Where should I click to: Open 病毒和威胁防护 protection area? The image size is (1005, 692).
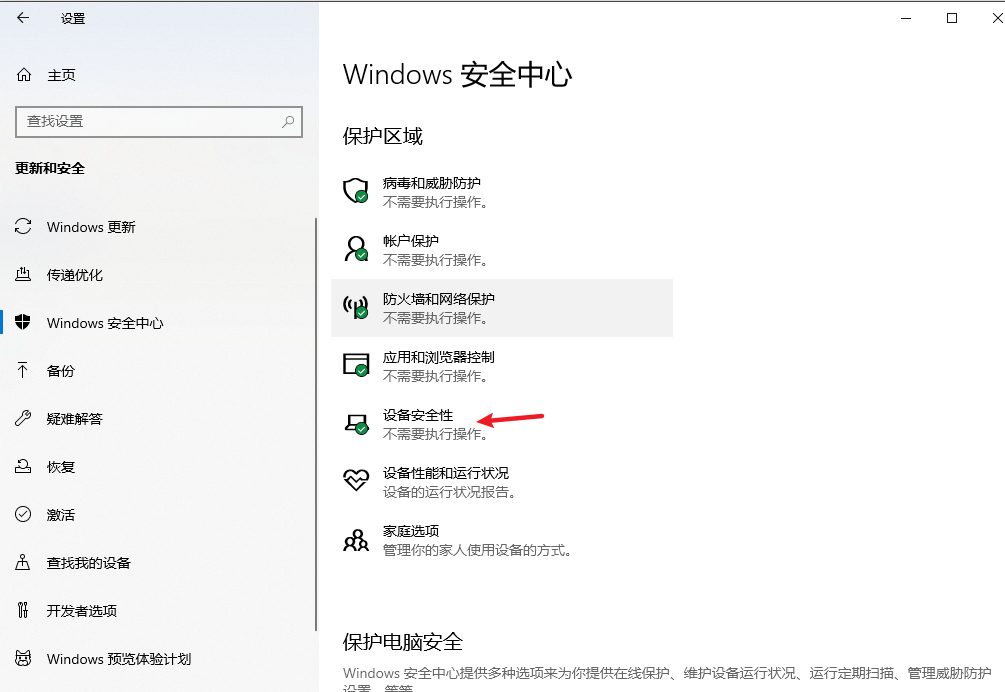click(x=502, y=192)
